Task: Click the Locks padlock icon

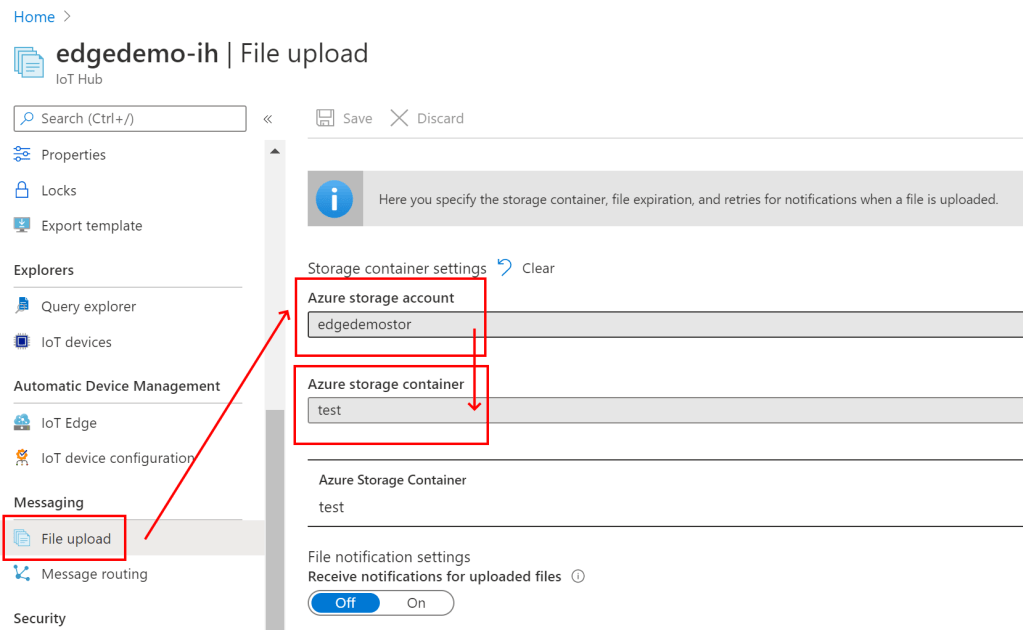Action: 22,190
